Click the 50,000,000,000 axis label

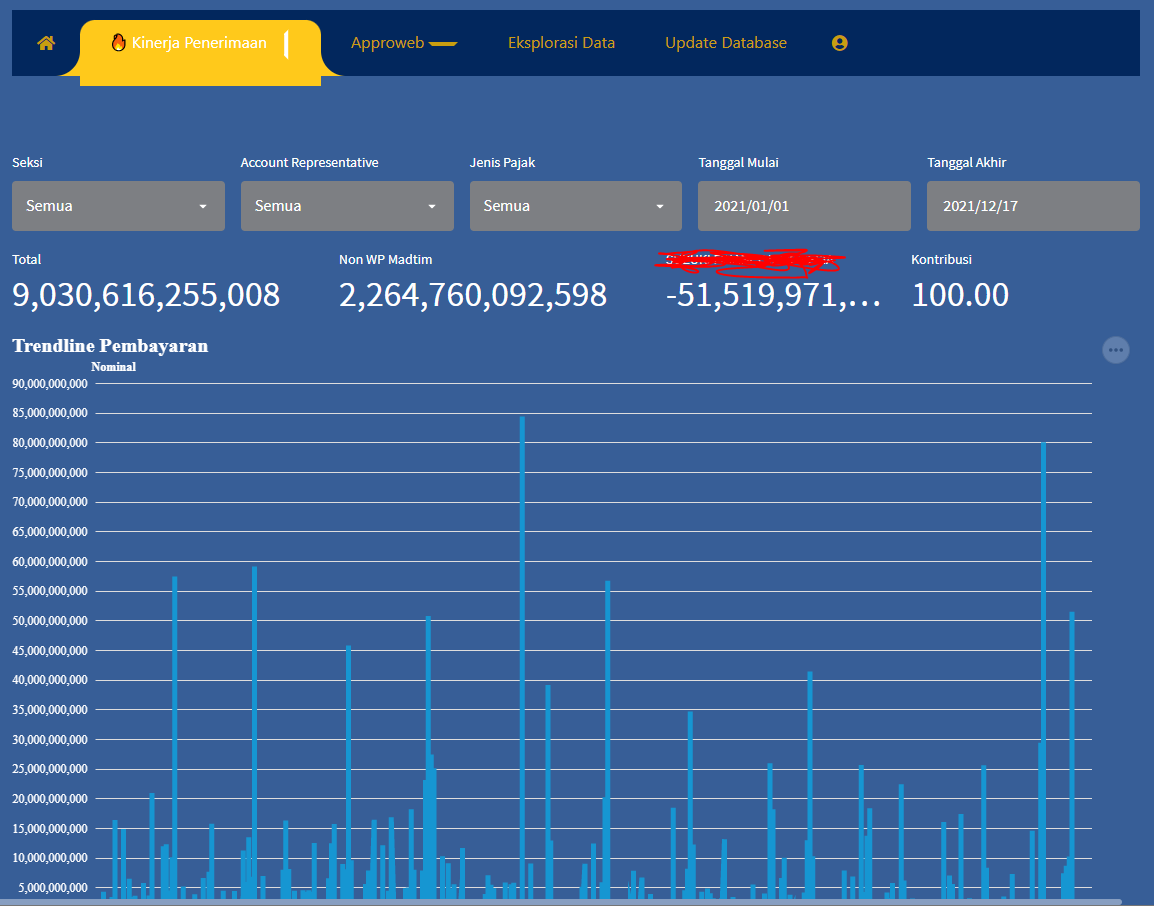tap(50, 620)
